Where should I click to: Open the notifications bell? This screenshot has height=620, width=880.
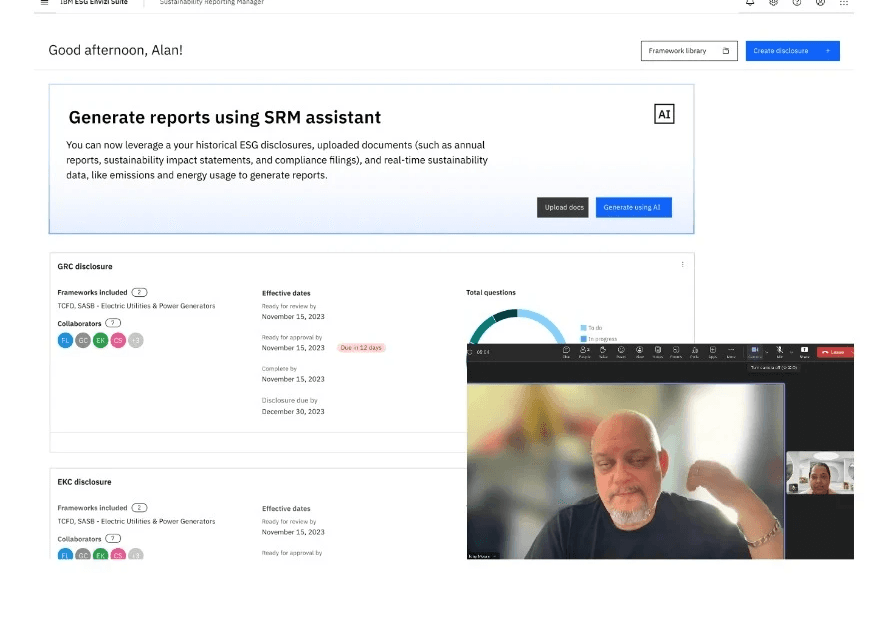(750, 2)
